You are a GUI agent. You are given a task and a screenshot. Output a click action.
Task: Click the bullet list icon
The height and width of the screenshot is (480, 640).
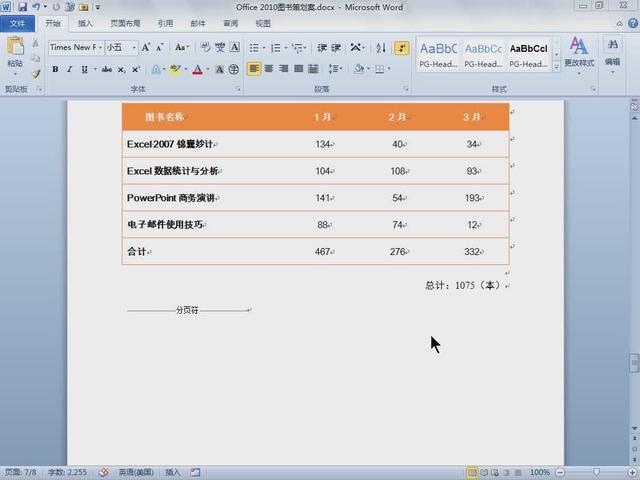coord(254,47)
